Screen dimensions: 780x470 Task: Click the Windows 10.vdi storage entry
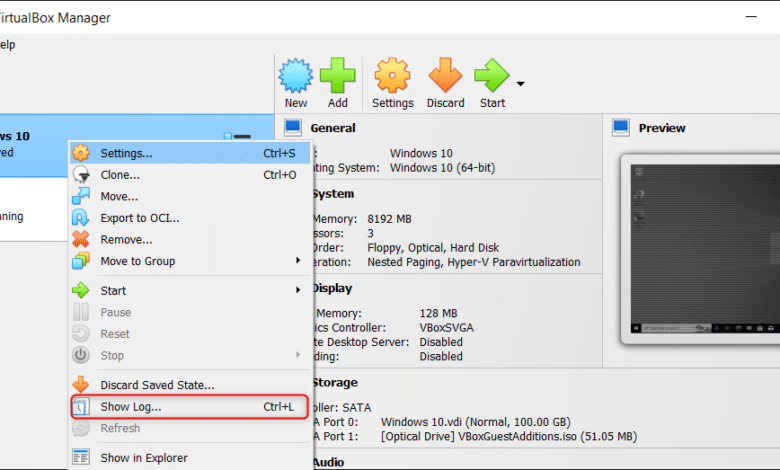[x=476, y=422]
